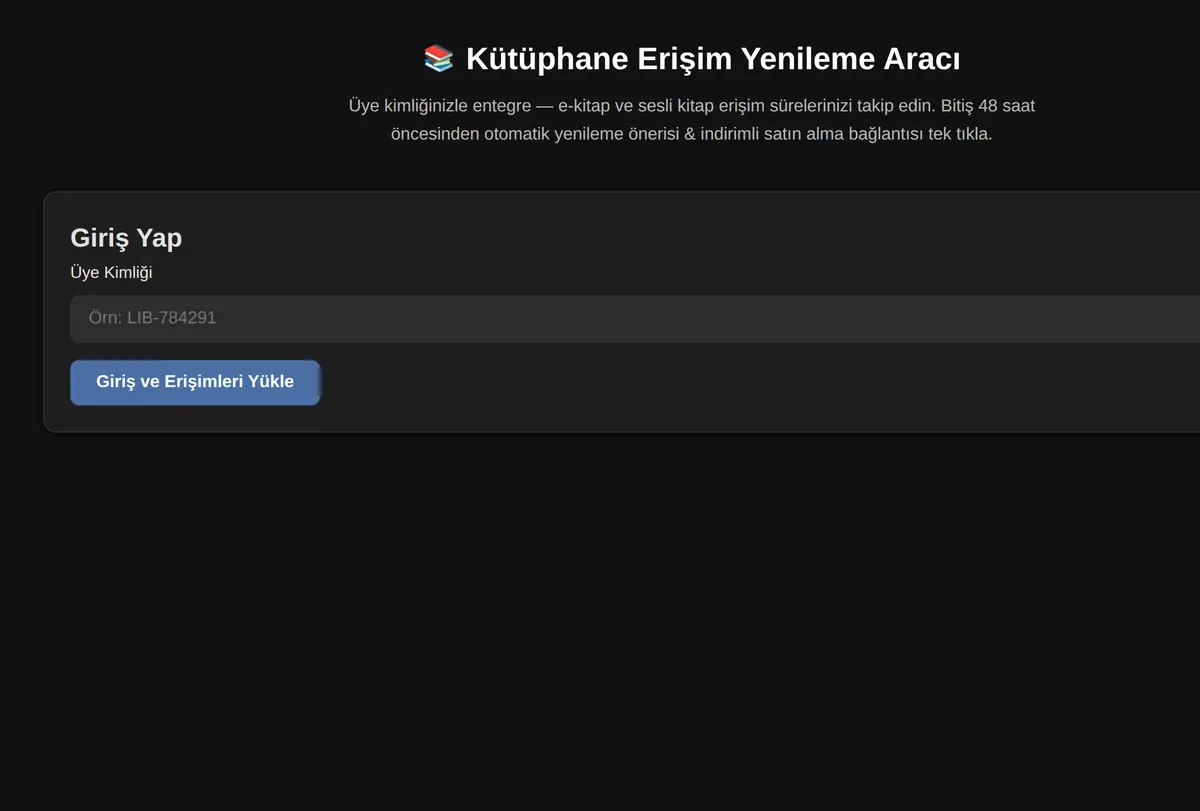This screenshot has width=1200, height=811.
Task: Click the subtitle paragraph starting Üye kimliğinizle entegre
Action: tap(691, 119)
